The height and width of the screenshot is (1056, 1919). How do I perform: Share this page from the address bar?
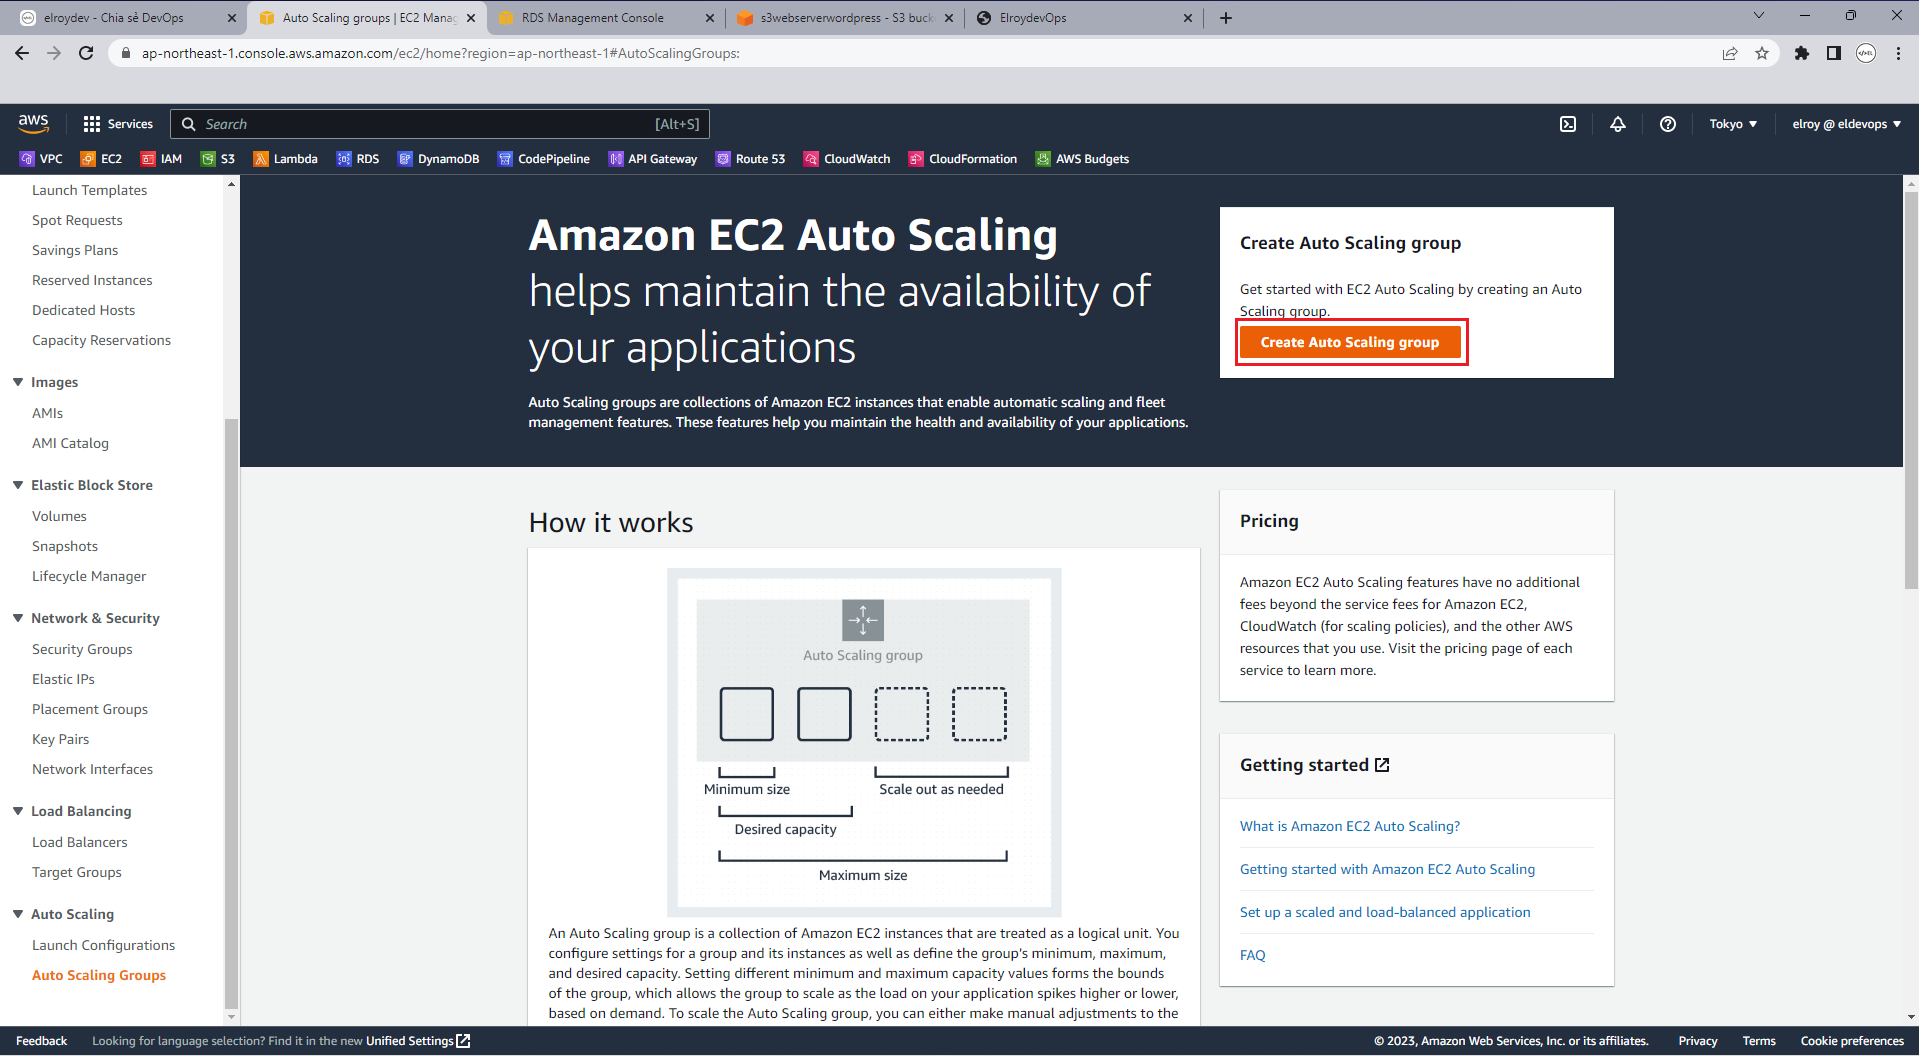1730,53
